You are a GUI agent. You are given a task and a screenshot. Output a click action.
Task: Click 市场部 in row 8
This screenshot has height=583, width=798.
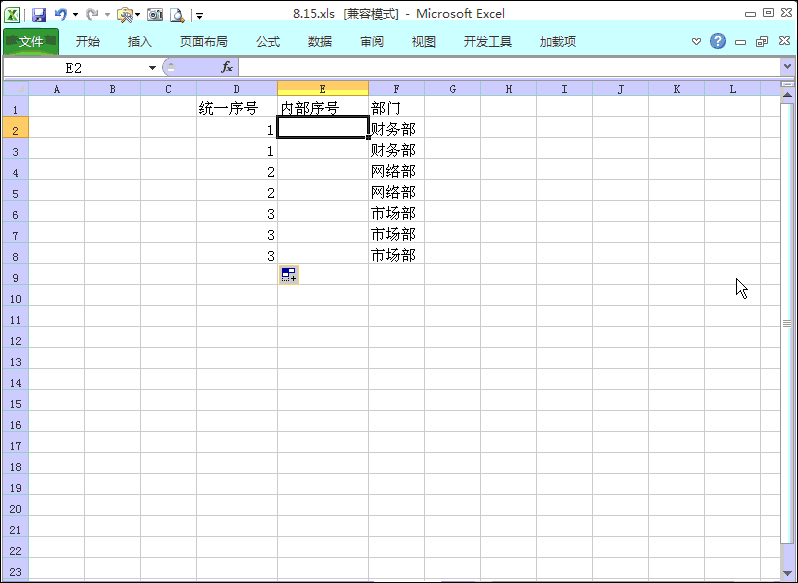[396, 253]
